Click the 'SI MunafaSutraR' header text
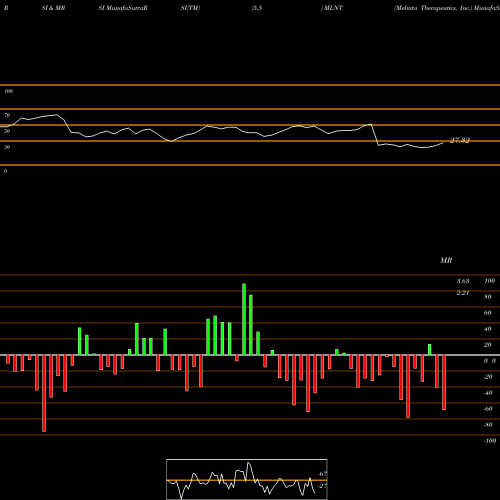The image size is (500, 500). tap(123, 8)
